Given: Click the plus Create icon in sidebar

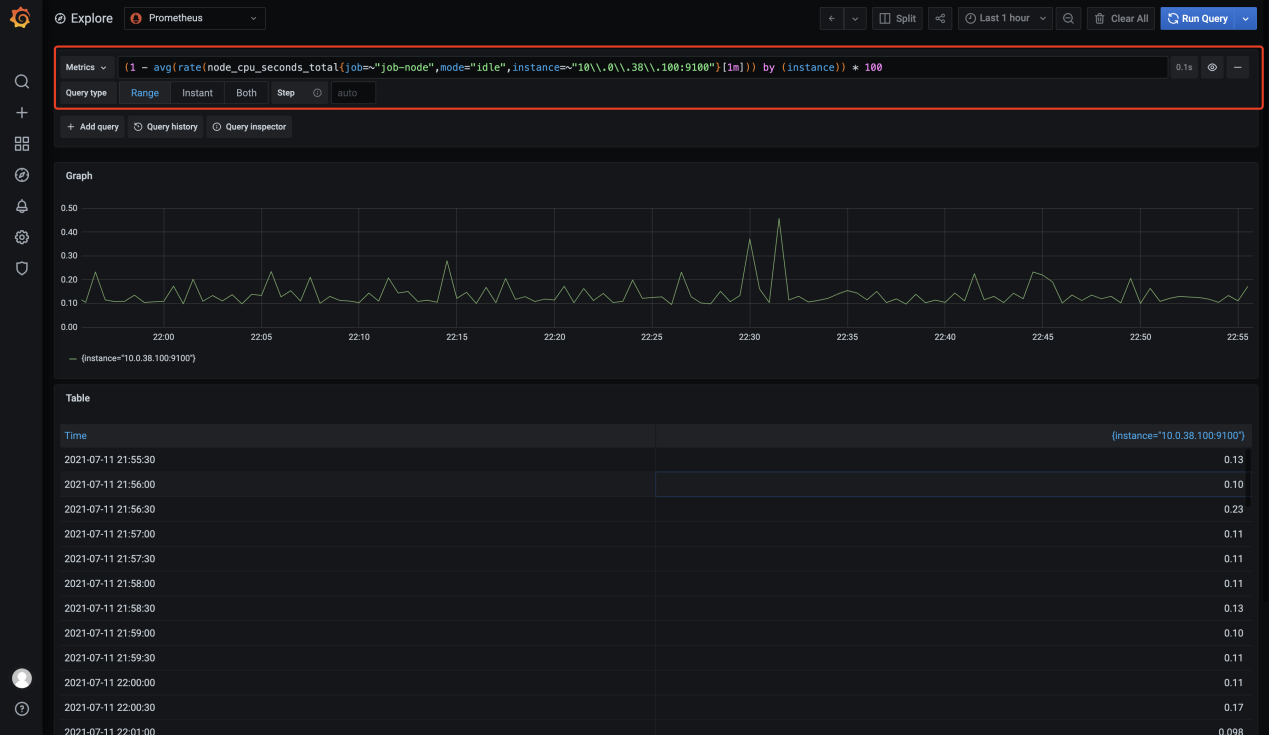Looking at the screenshot, I should (22, 113).
